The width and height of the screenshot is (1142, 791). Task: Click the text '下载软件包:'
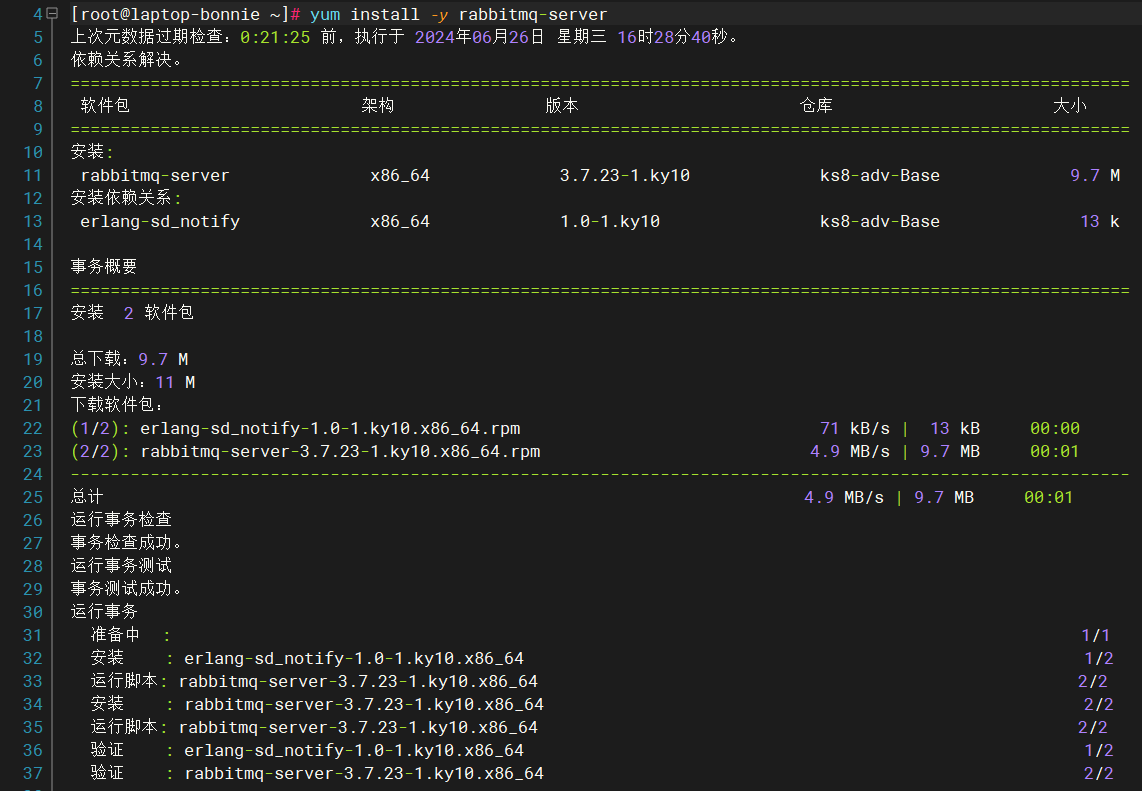tap(117, 405)
